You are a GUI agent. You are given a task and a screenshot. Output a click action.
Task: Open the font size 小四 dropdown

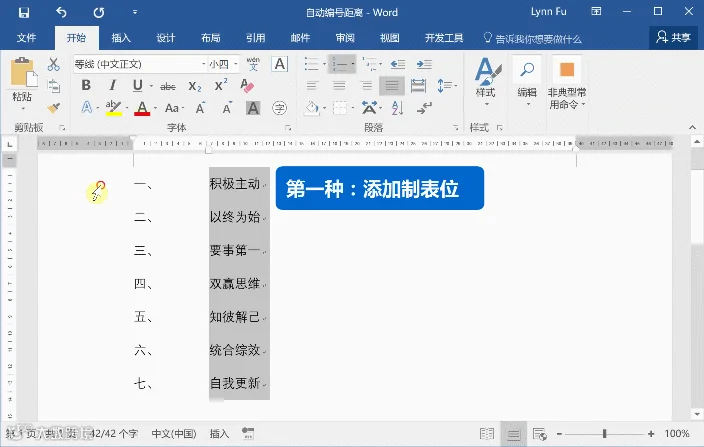point(236,64)
